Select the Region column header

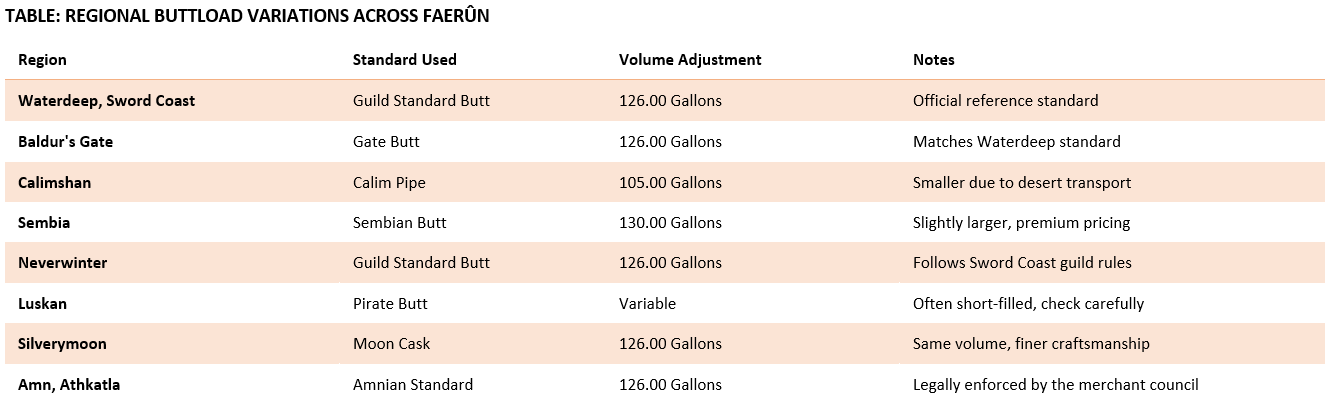(42, 60)
